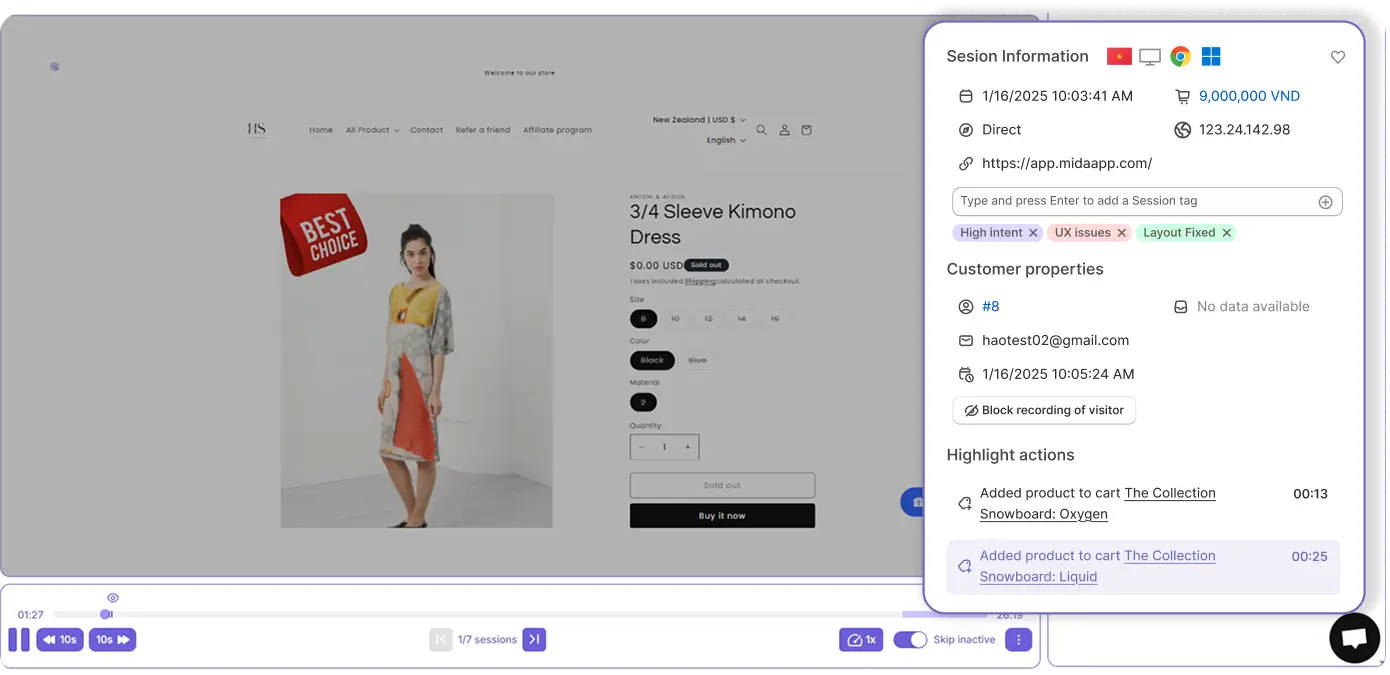This screenshot has width=1390, height=675.
Task: Remove the UX issues tag
Action: [1122, 233]
